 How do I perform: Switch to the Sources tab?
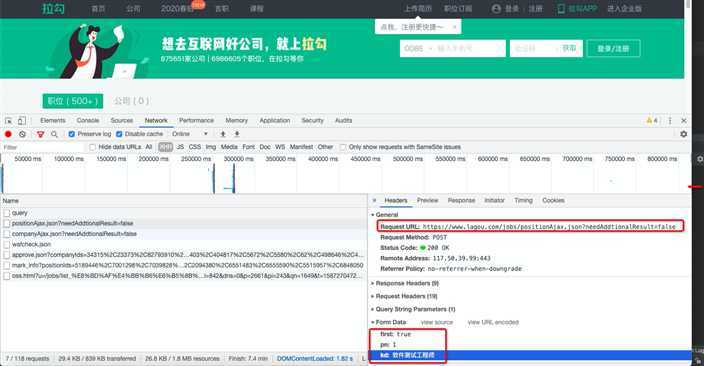point(122,120)
